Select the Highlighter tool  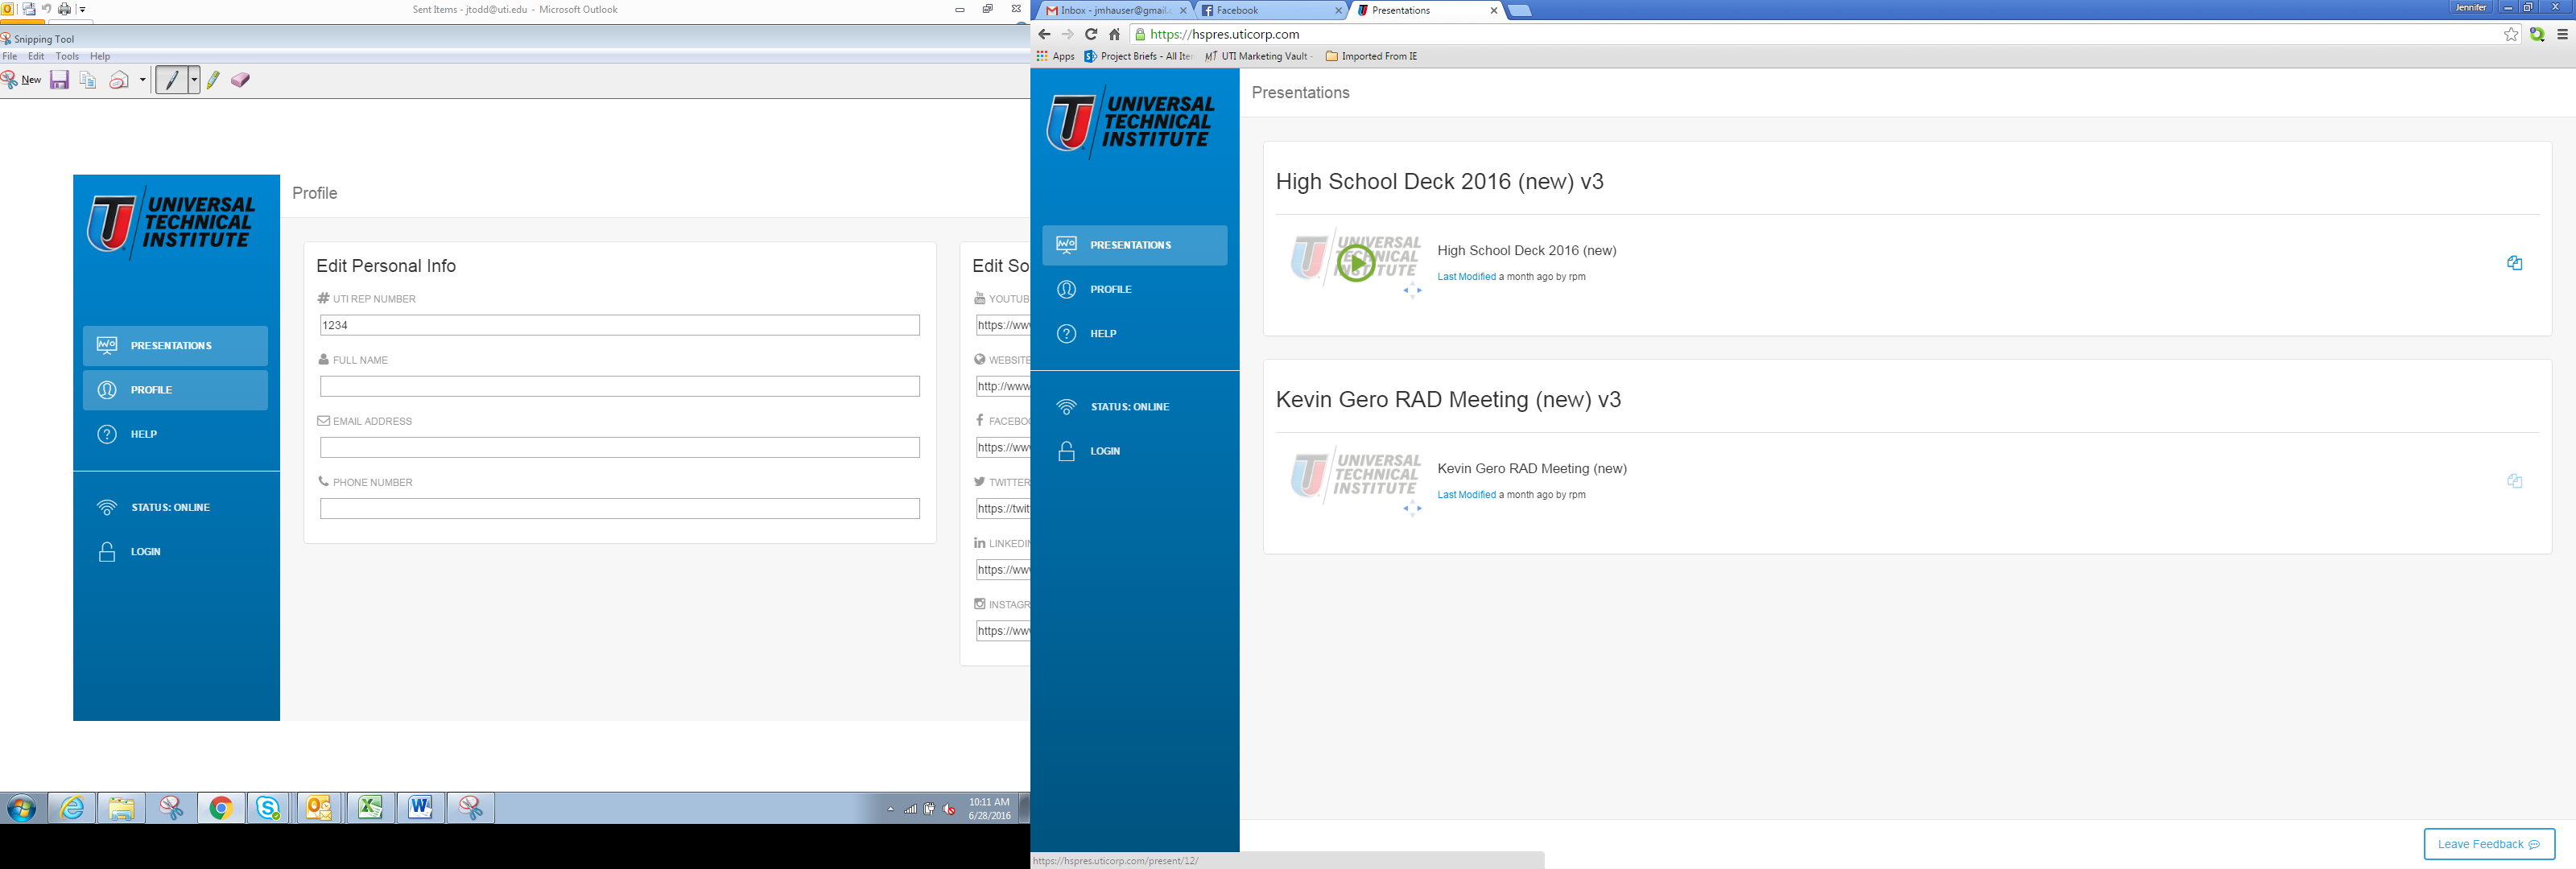tap(213, 80)
